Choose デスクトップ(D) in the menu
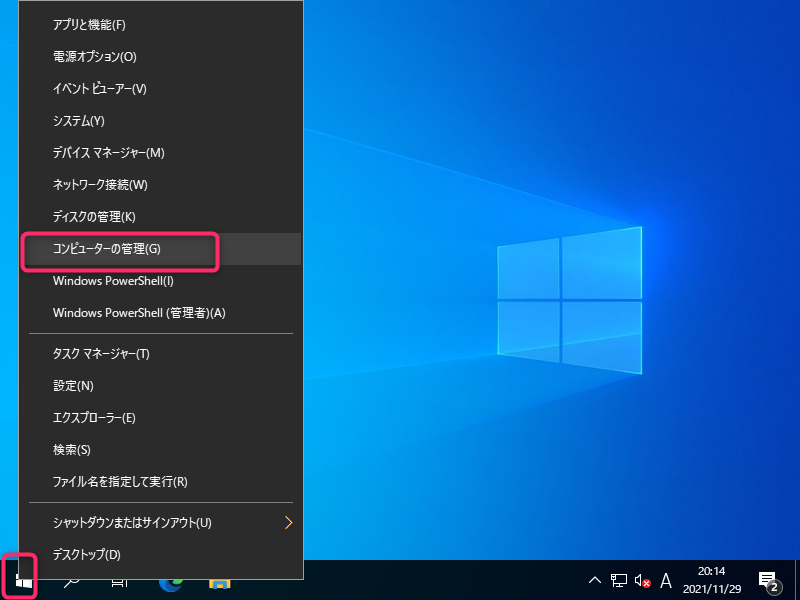The height and width of the screenshot is (600, 800). click(161, 555)
